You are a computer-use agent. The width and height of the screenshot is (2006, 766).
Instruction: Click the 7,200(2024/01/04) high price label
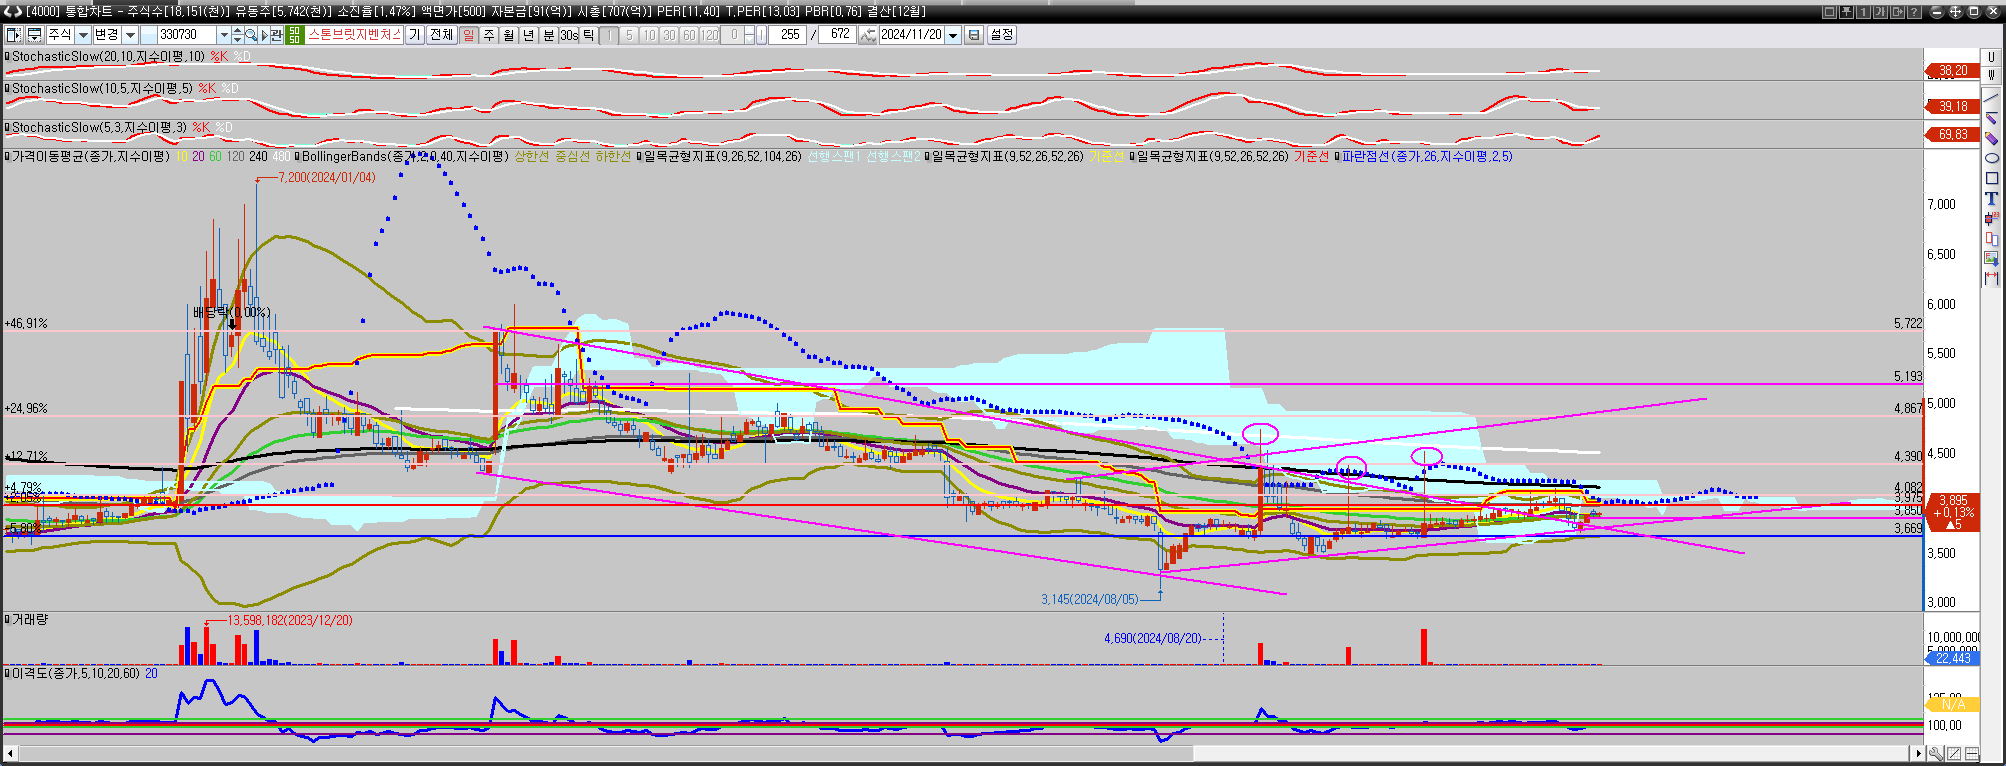click(x=326, y=177)
